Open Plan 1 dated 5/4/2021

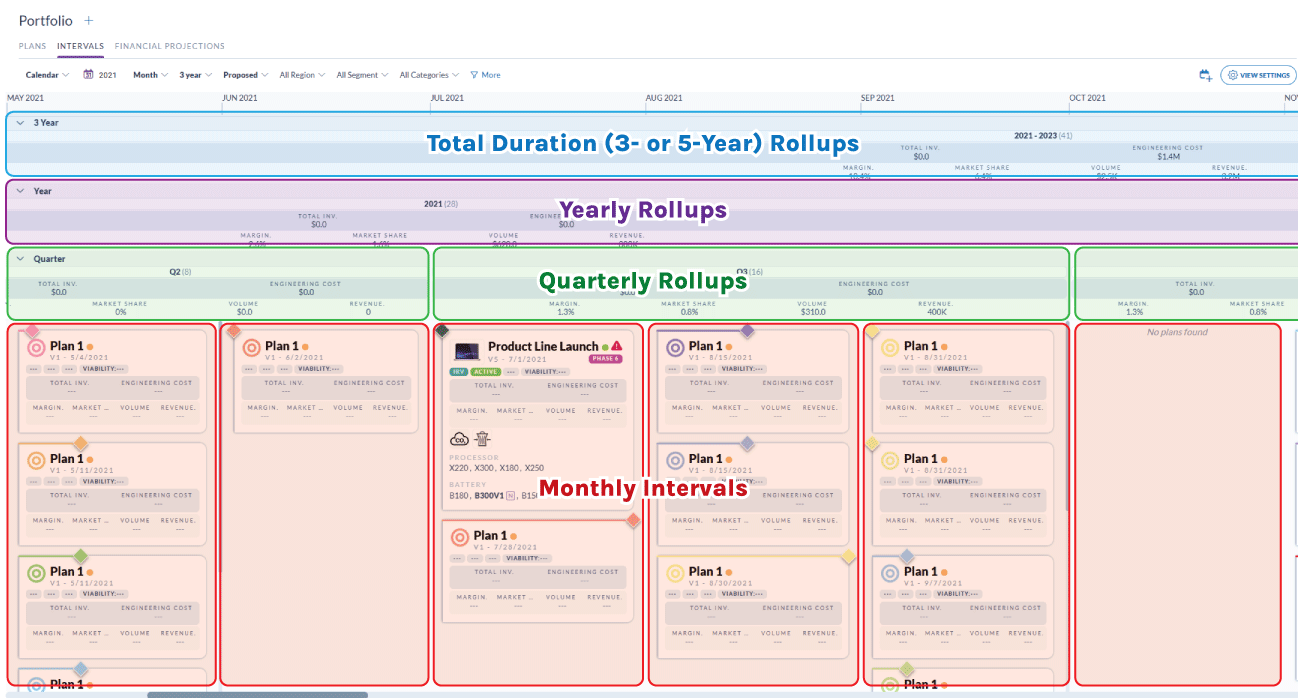point(66,346)
